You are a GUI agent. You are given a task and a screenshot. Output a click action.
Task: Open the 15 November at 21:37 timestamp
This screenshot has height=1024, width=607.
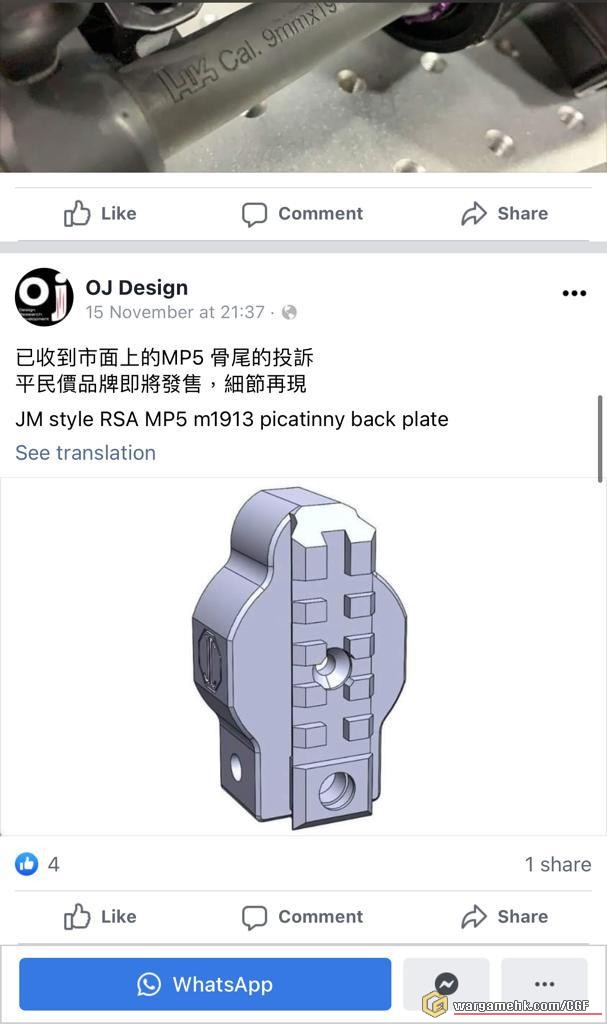175,312
